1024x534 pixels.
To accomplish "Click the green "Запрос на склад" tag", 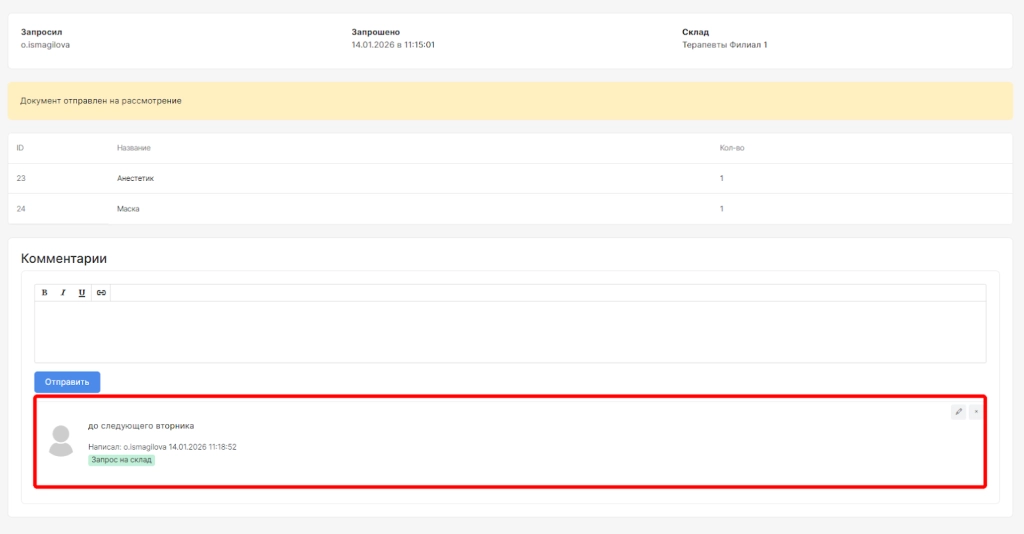I will 122,460.
